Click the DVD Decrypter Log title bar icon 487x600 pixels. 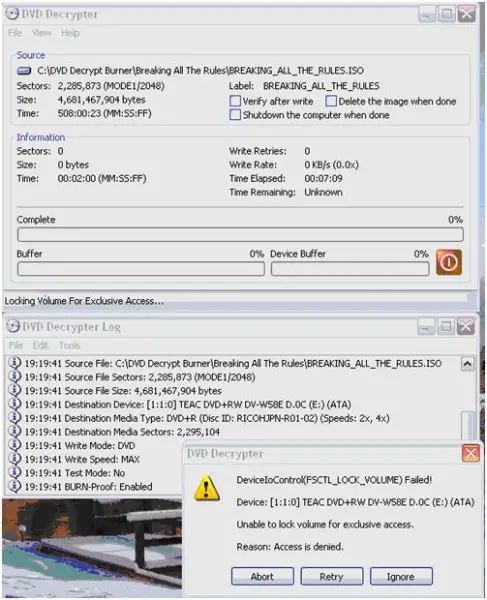click(x=13, y=326)
